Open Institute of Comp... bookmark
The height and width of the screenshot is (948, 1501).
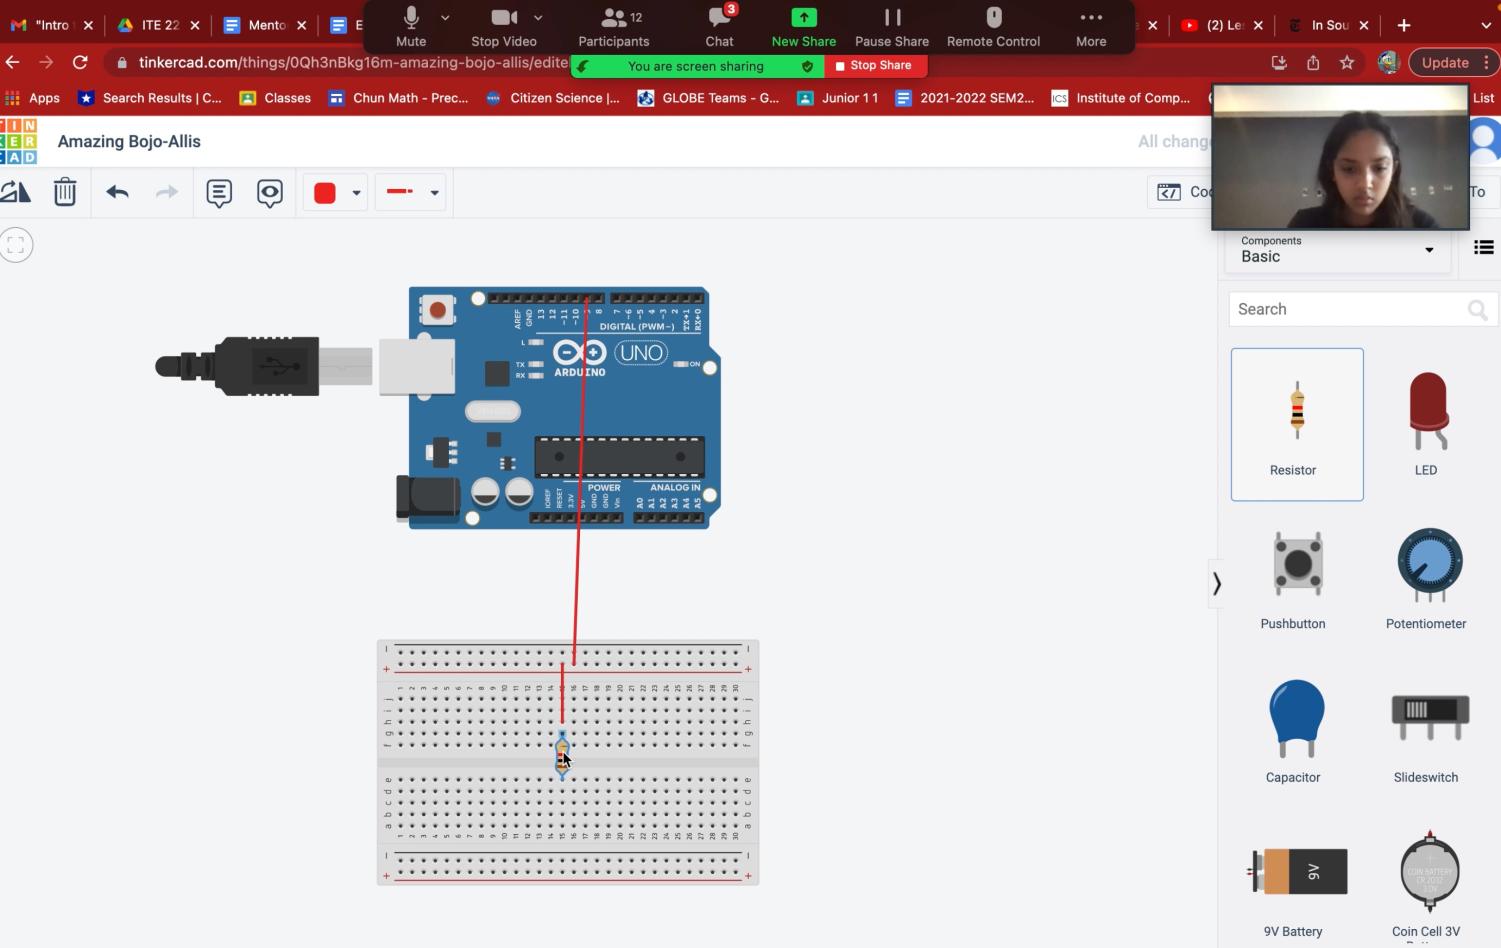pos(1121,98)
